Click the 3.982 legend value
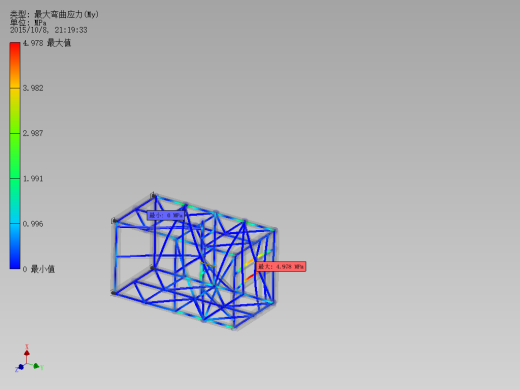 click(33, 88)
